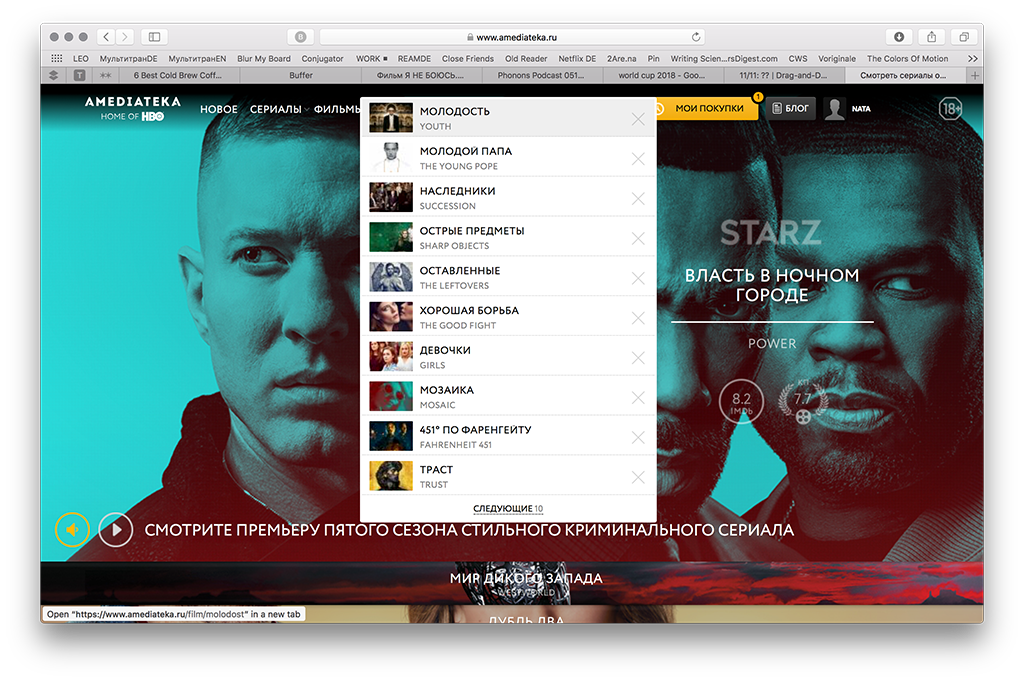Load next 10 via Следующие link
Screen dimensions: 1024x681
(508, 509)
